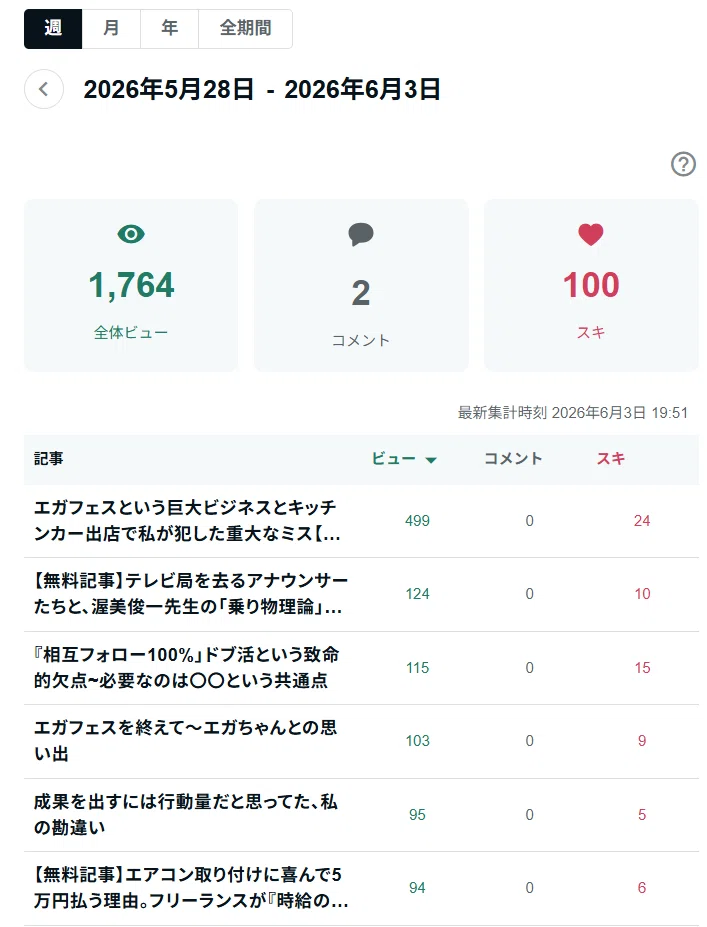Viewport: 707px width, 927px height.
Task: Open article エガフェスという巨大ビジネスとキッチンカー
Action: pos(187,521)
